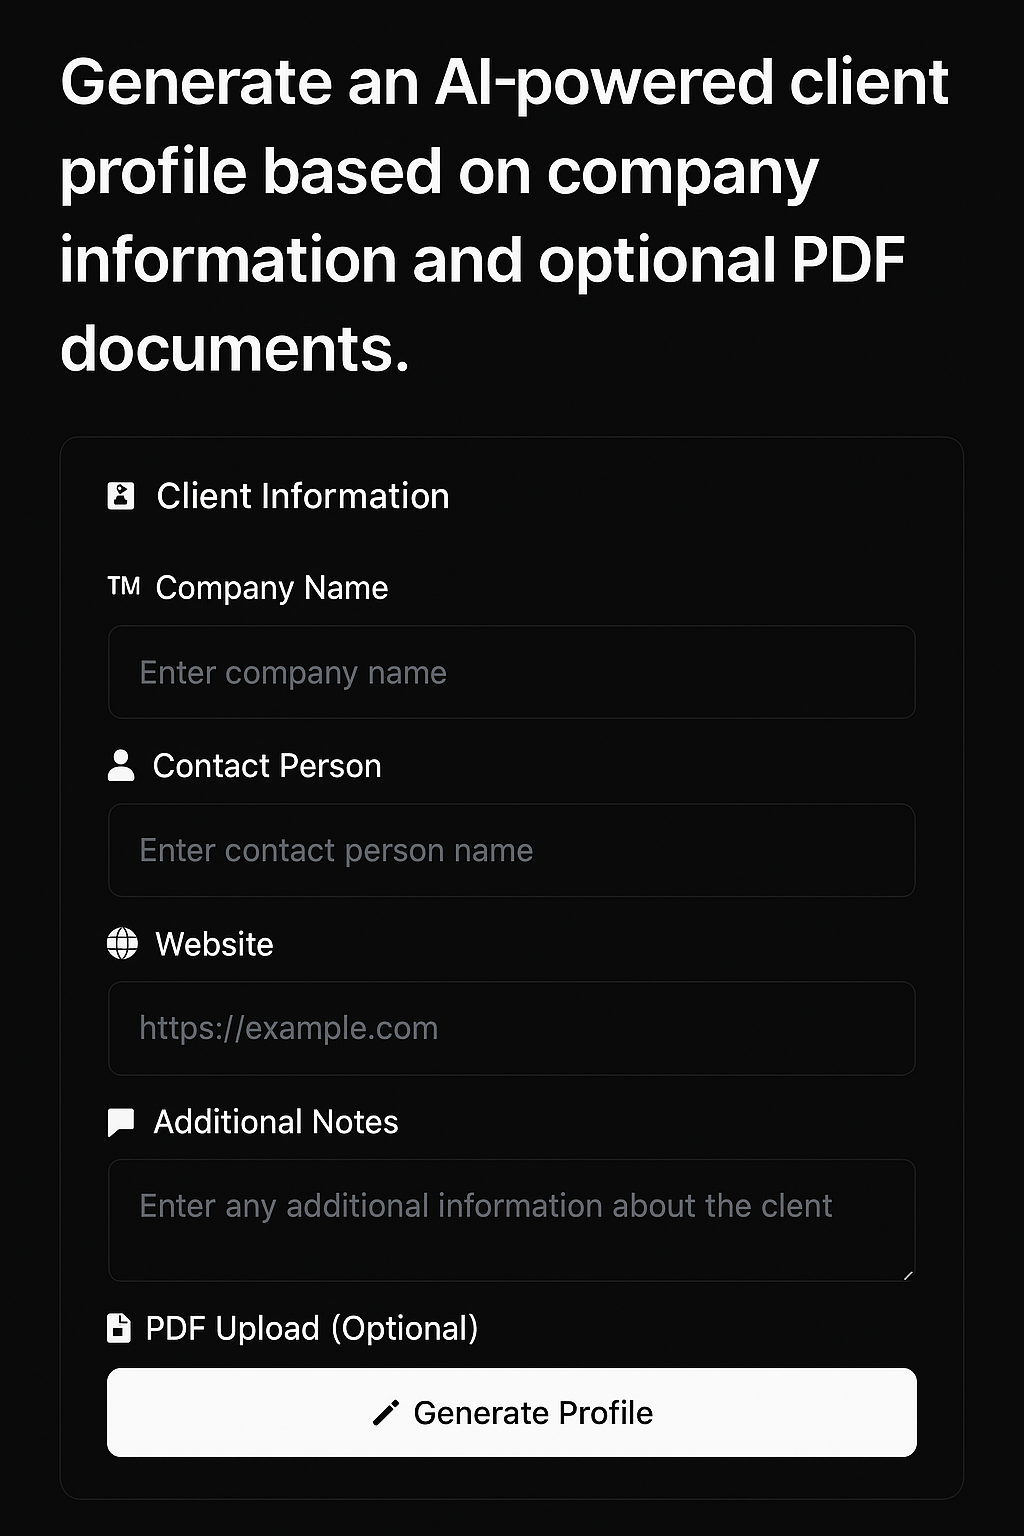The image size is (1024, 1536).
Task: Click the speech bubble icon beside Additional Notes
Action: 121,1122
